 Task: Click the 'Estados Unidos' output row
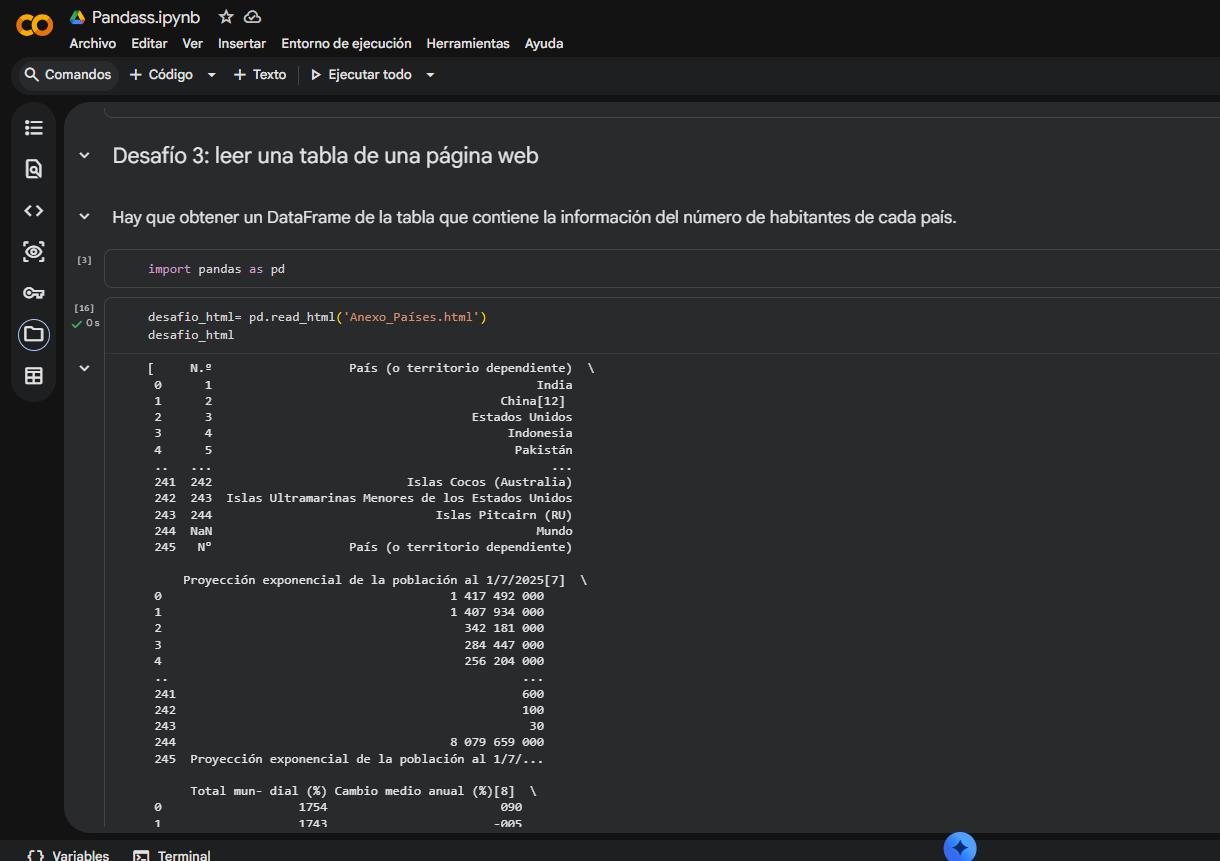tap(522, 417)
